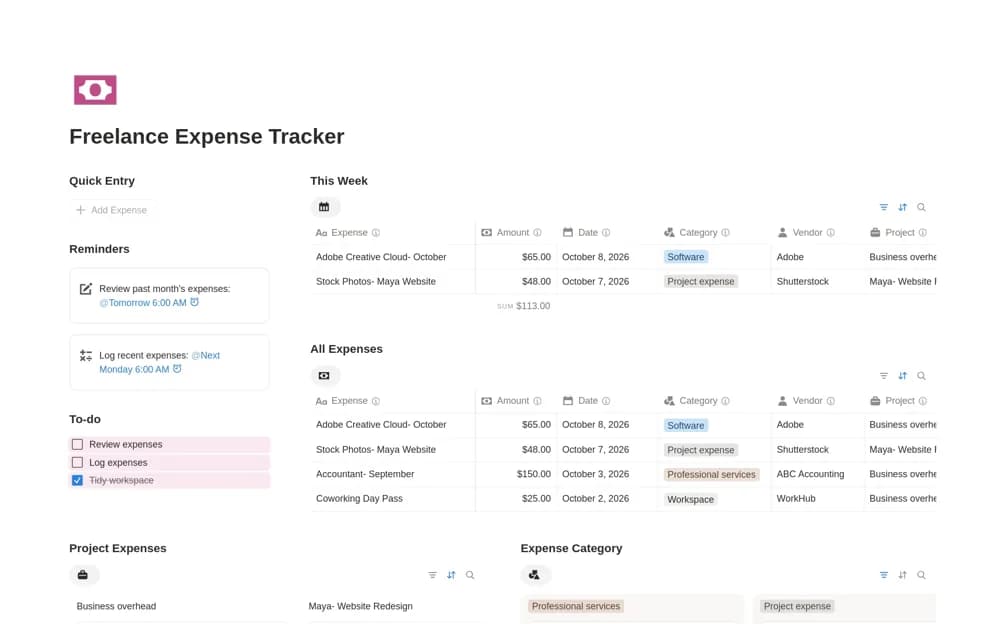Check the Review expenses to-do
Screen dimensions: 1000x624
click(78, 444)
